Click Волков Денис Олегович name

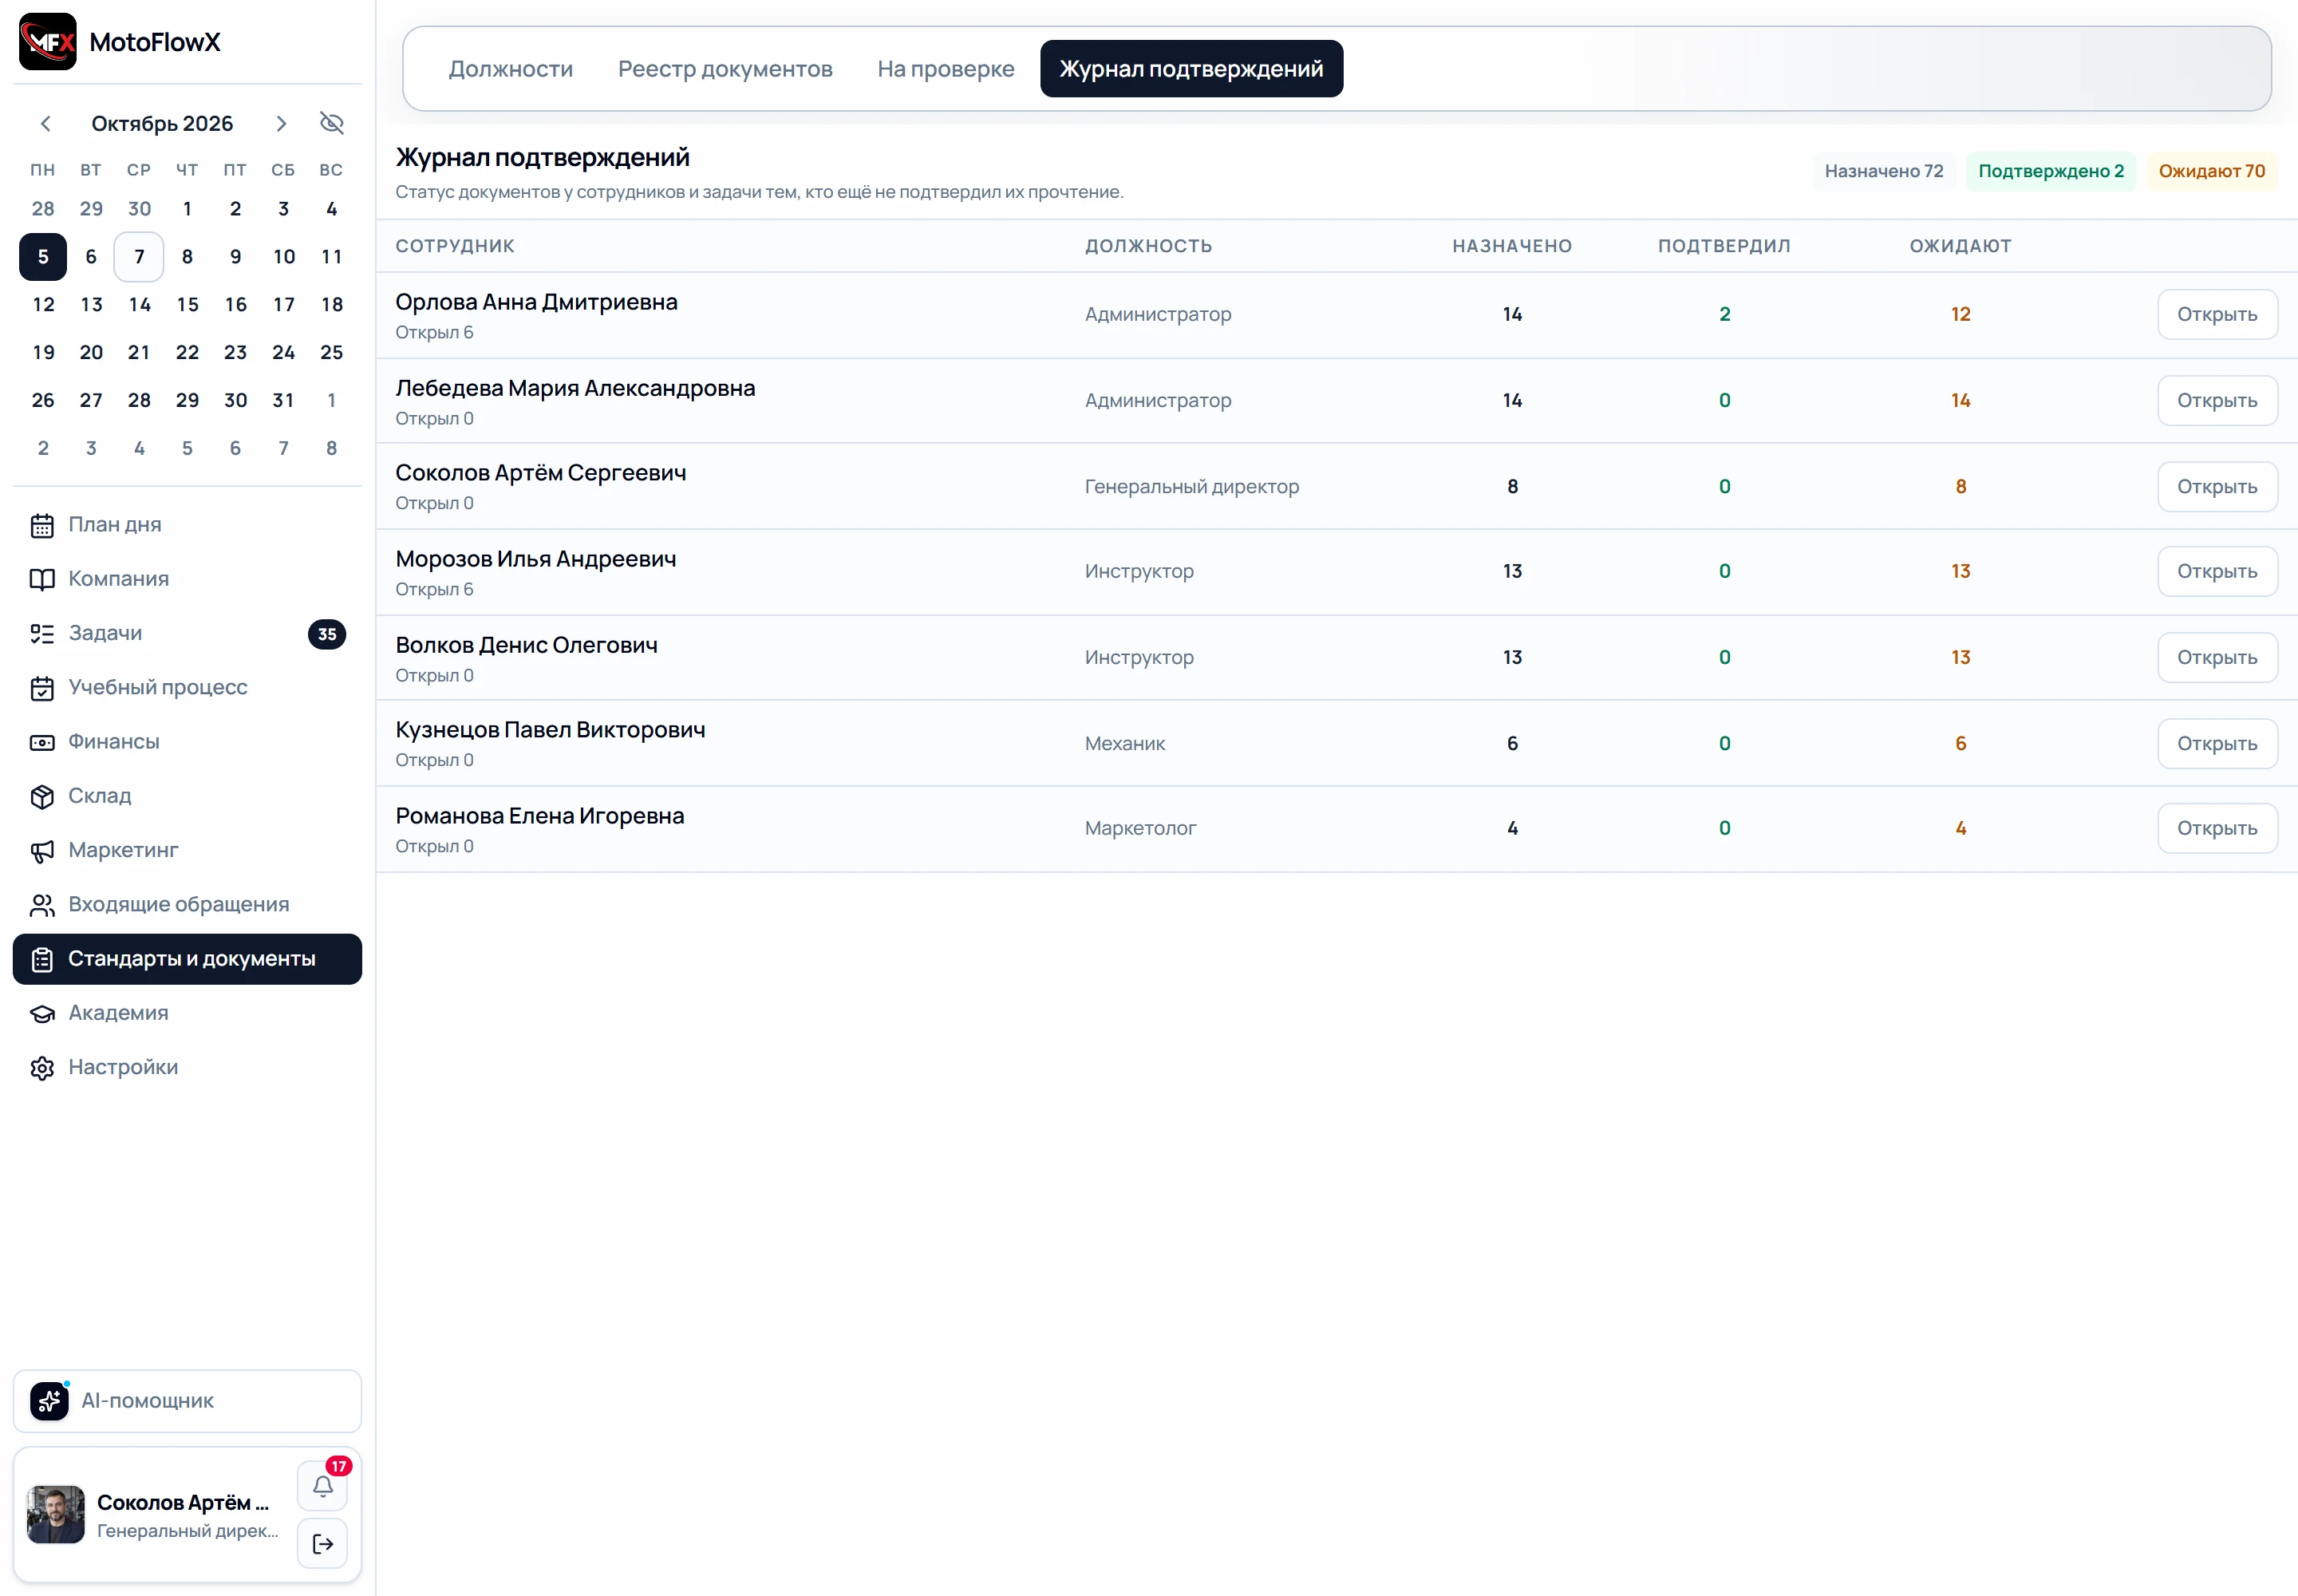coord(526,646)
